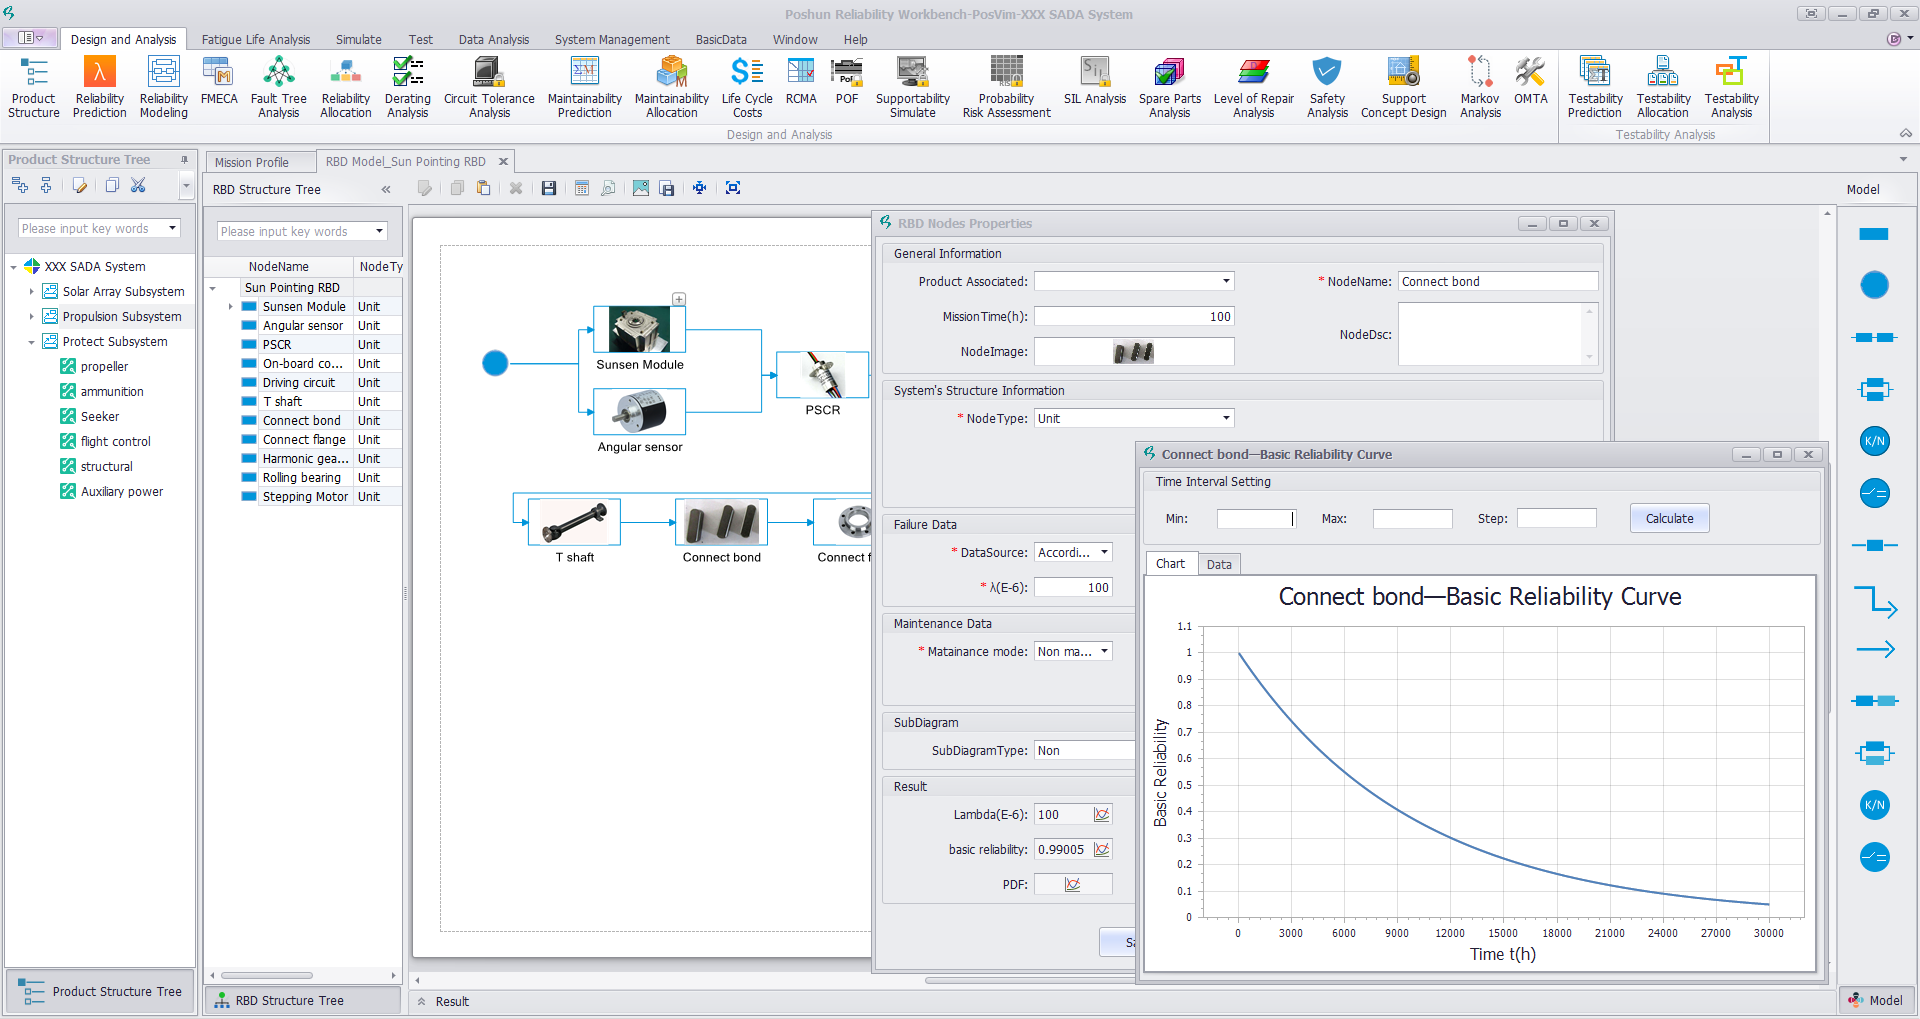The image size is (1920, 1019).
Task: Open Data Analysis ribbon tab
Action: [x=494, y=40]
